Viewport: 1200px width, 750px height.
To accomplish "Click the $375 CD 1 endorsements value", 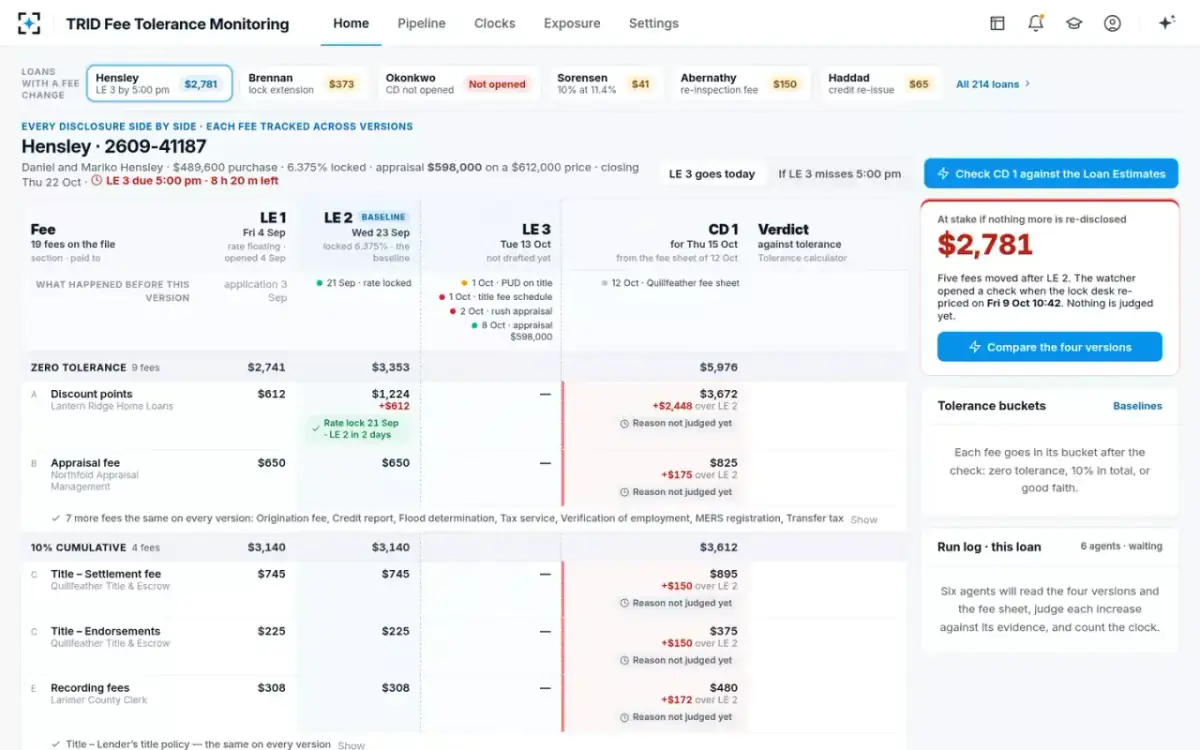I will coord(724,631).
